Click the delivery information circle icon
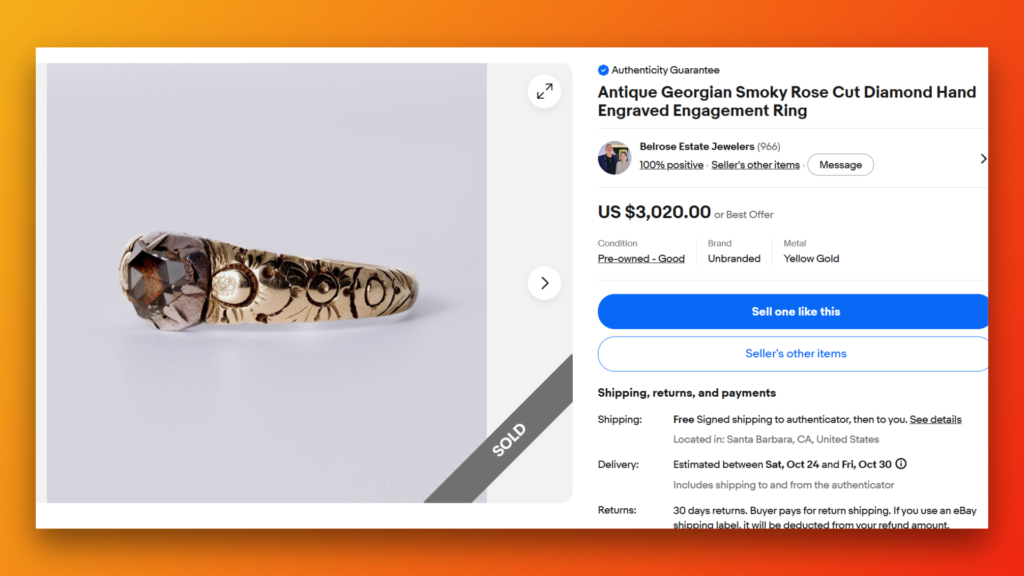This screenshot has height=576, width=1024. pos(901,464)
